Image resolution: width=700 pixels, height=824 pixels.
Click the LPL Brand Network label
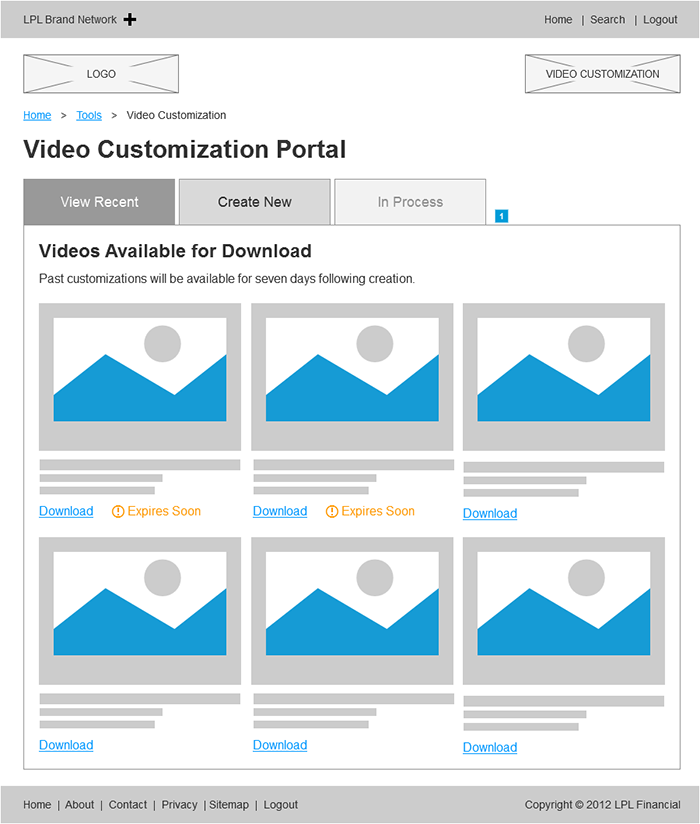click(70, 19)
